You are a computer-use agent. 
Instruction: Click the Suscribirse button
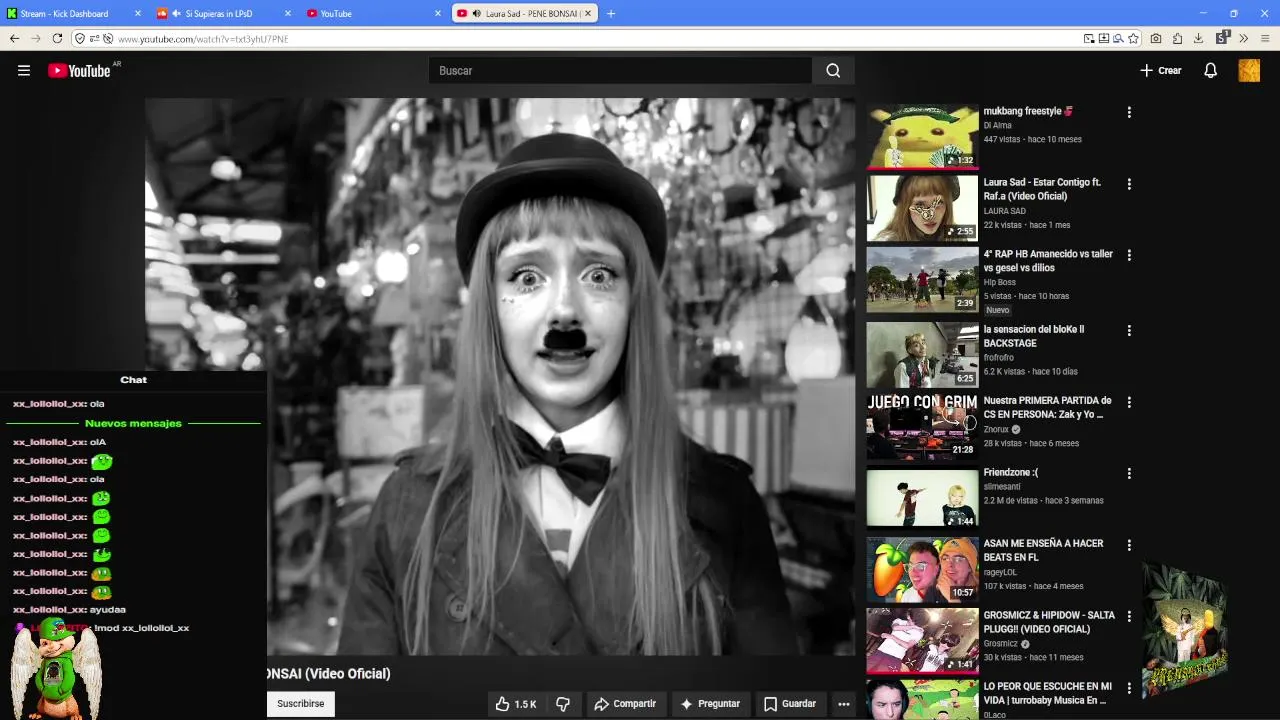pyautogui.click(x=301, y=704)
